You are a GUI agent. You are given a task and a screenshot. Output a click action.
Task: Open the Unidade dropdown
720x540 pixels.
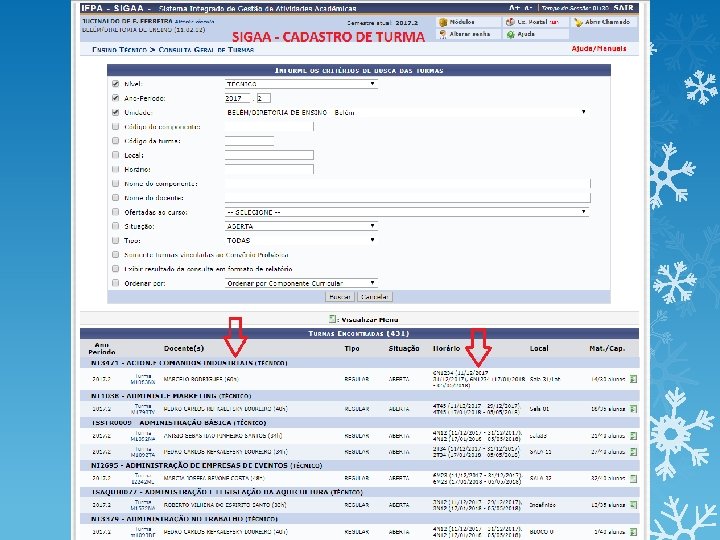click(x=407, y=112)
